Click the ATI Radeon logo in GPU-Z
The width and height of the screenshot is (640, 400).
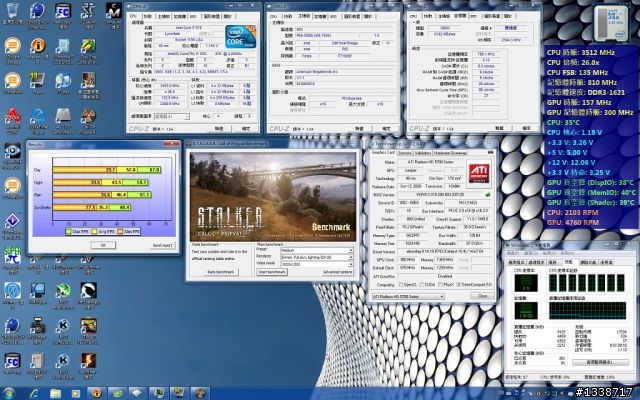(x=479, y=171)
